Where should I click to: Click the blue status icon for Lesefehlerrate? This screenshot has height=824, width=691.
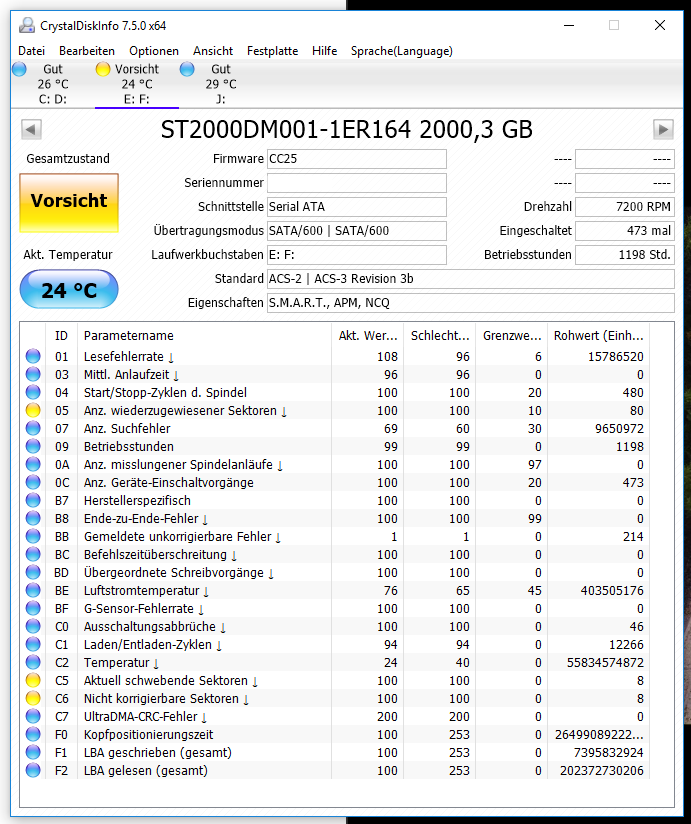[x=33, y=356]
